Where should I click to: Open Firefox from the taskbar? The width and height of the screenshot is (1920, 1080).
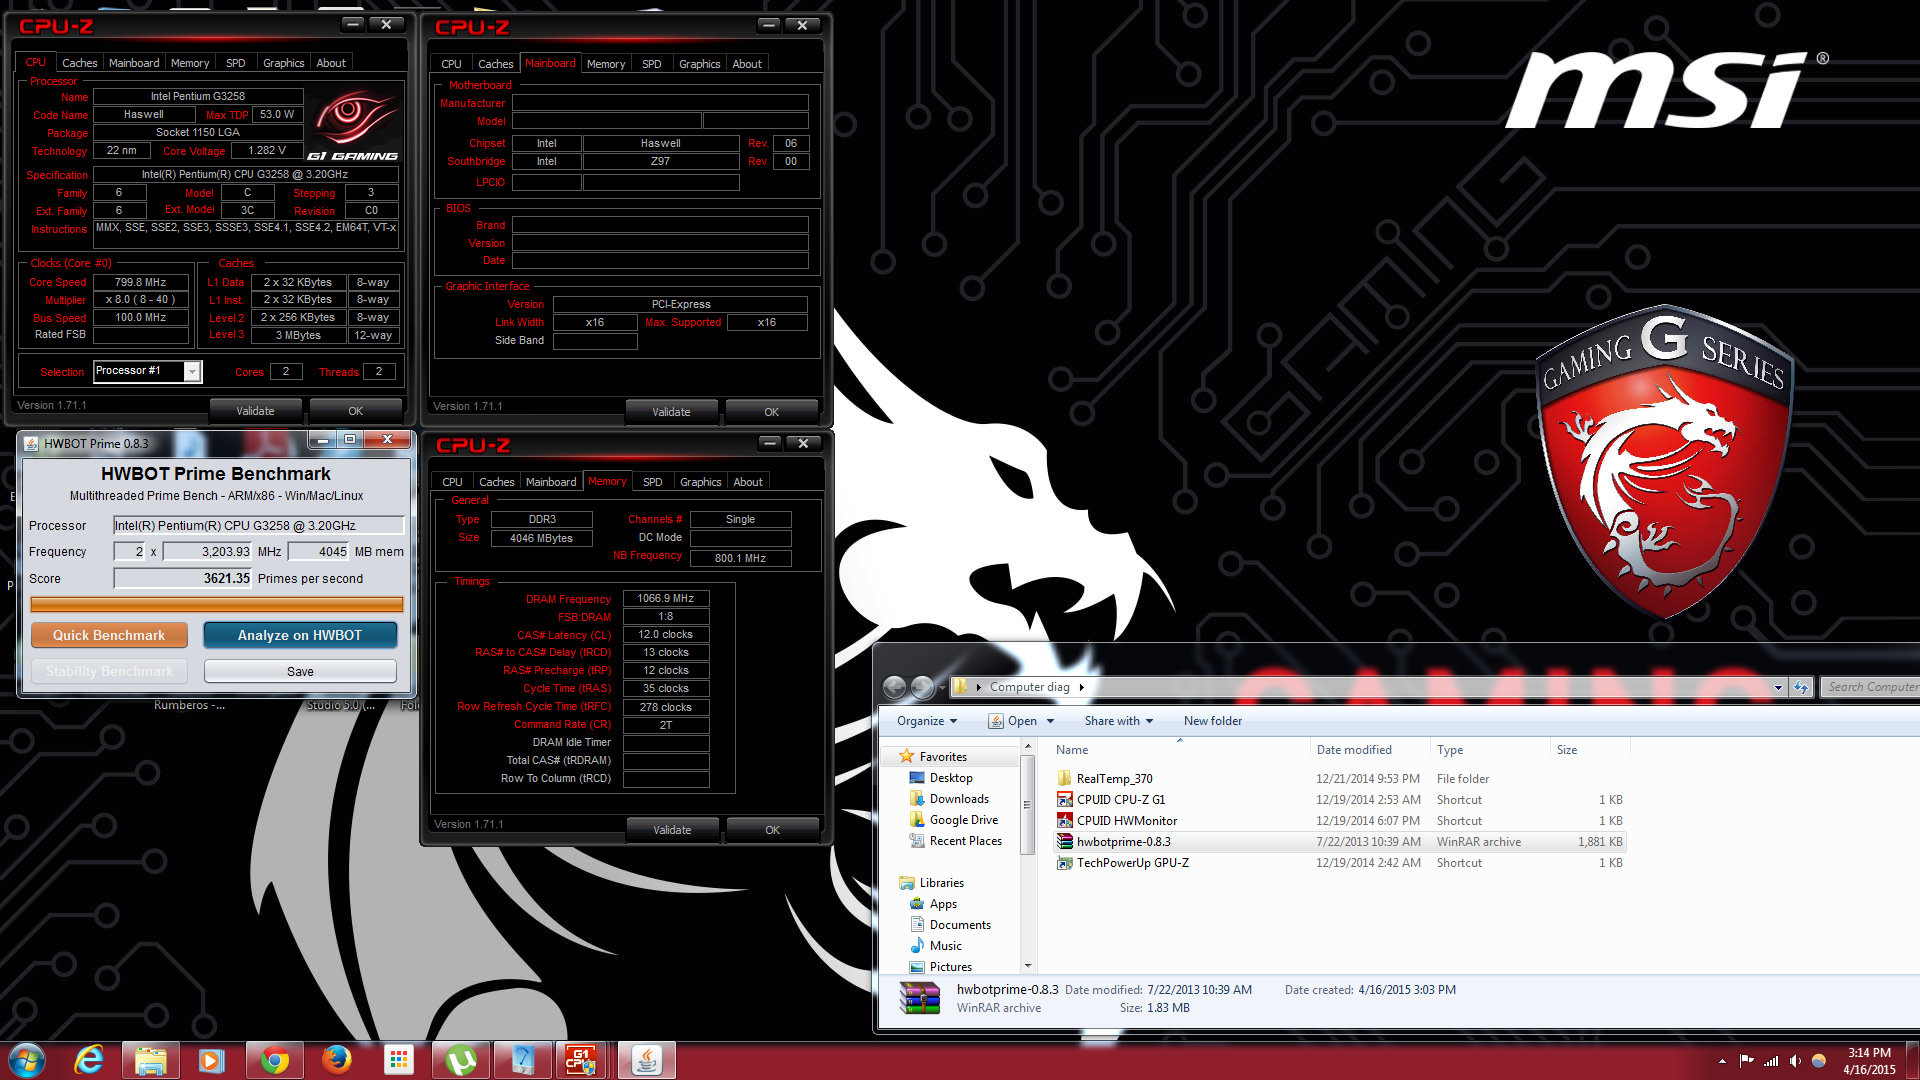pos(336,1060)
